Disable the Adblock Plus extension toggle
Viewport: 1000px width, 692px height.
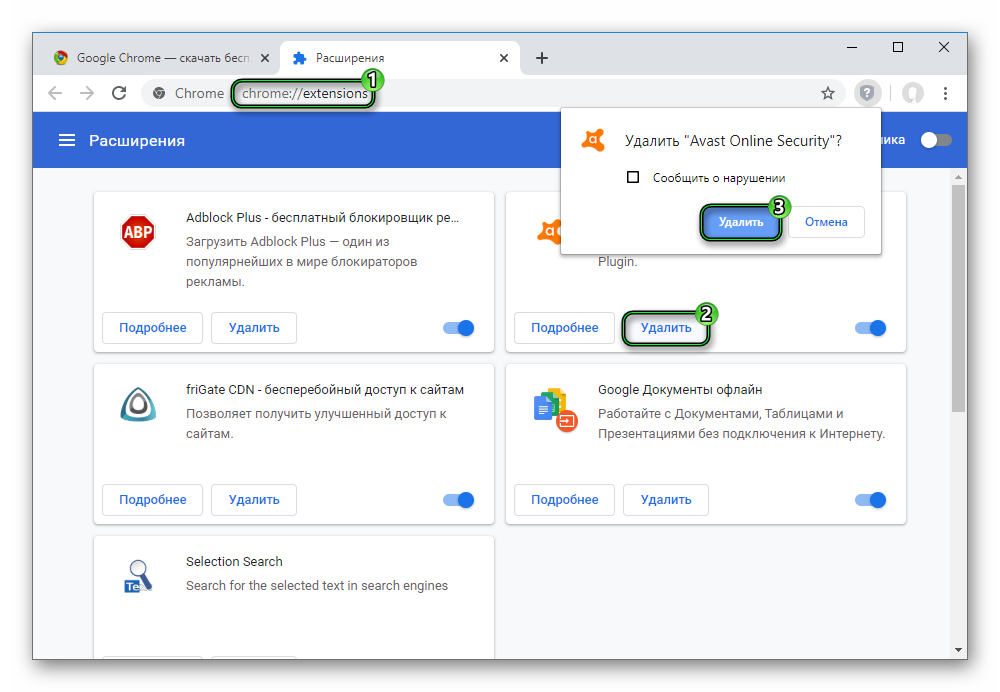click(x=459, y=328)
